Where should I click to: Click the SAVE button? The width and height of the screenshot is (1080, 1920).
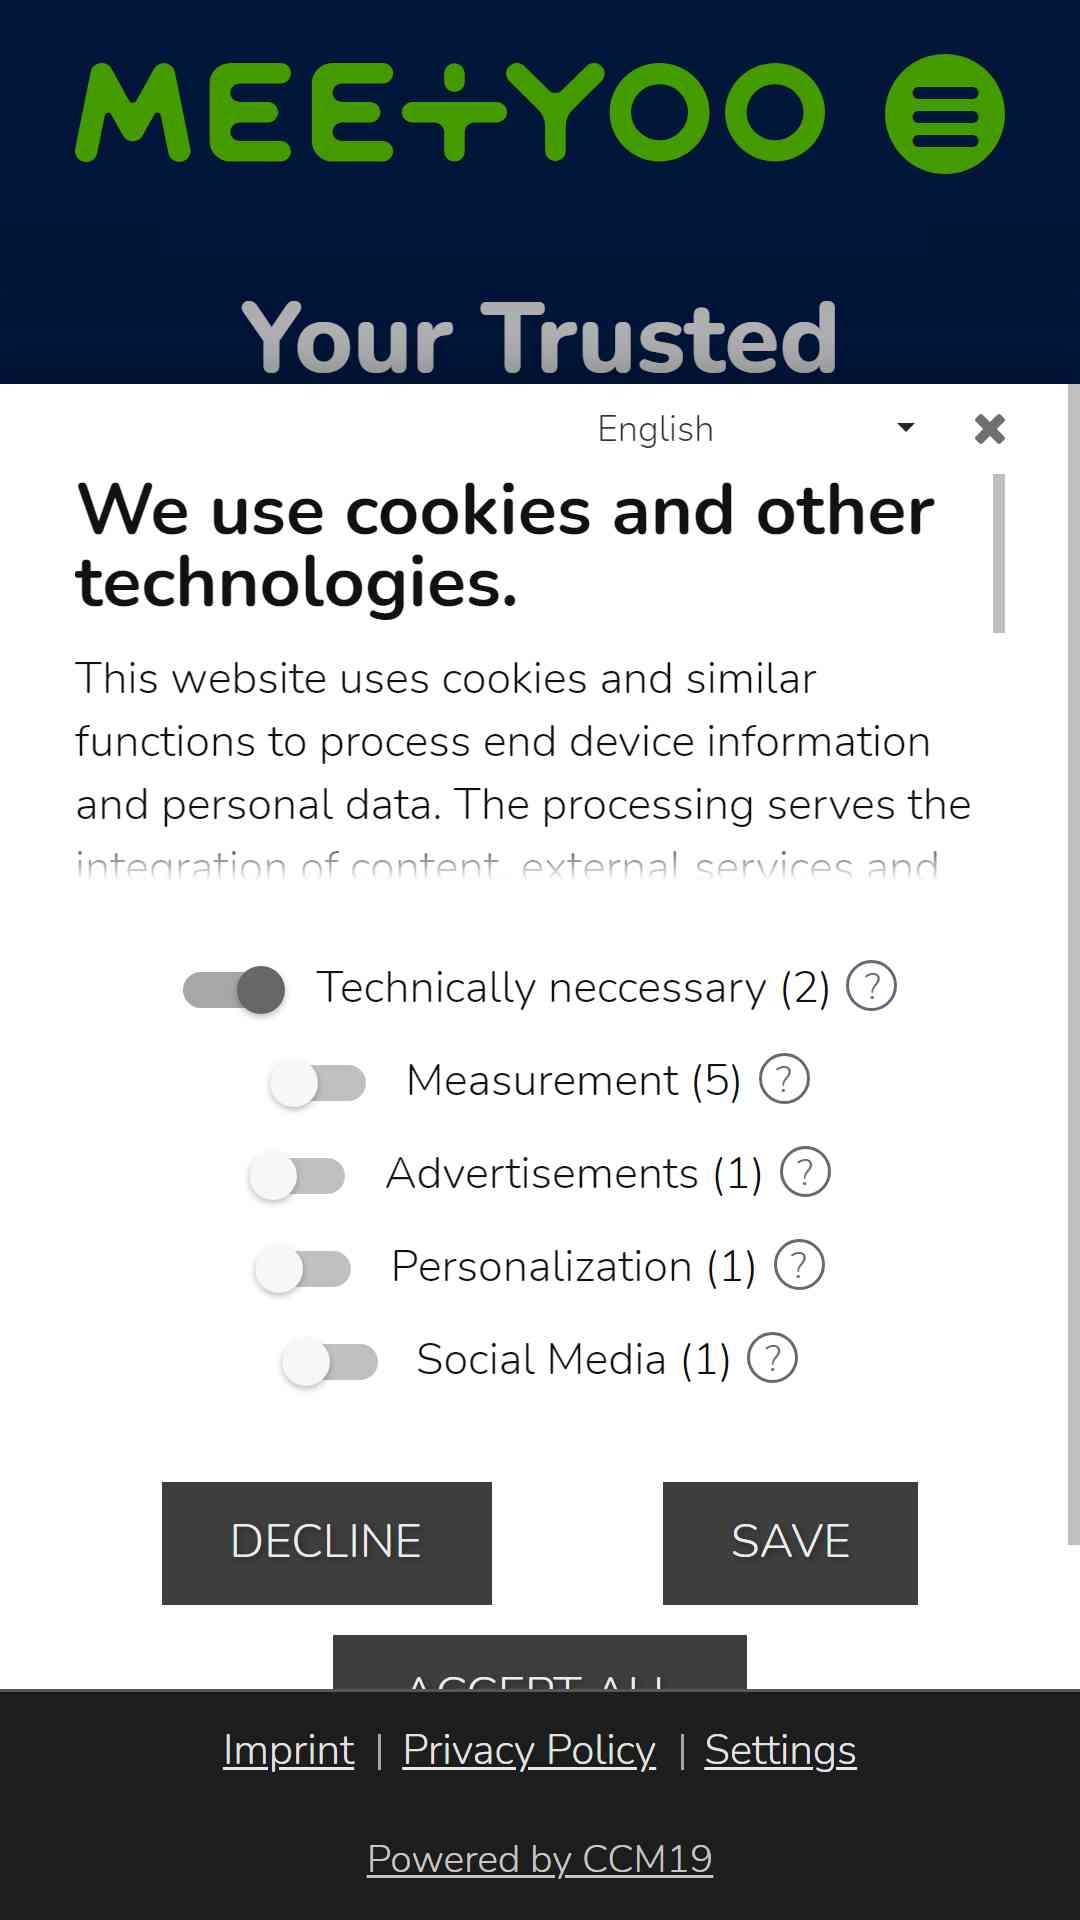pyautogui.click(x=790, y=1543)
